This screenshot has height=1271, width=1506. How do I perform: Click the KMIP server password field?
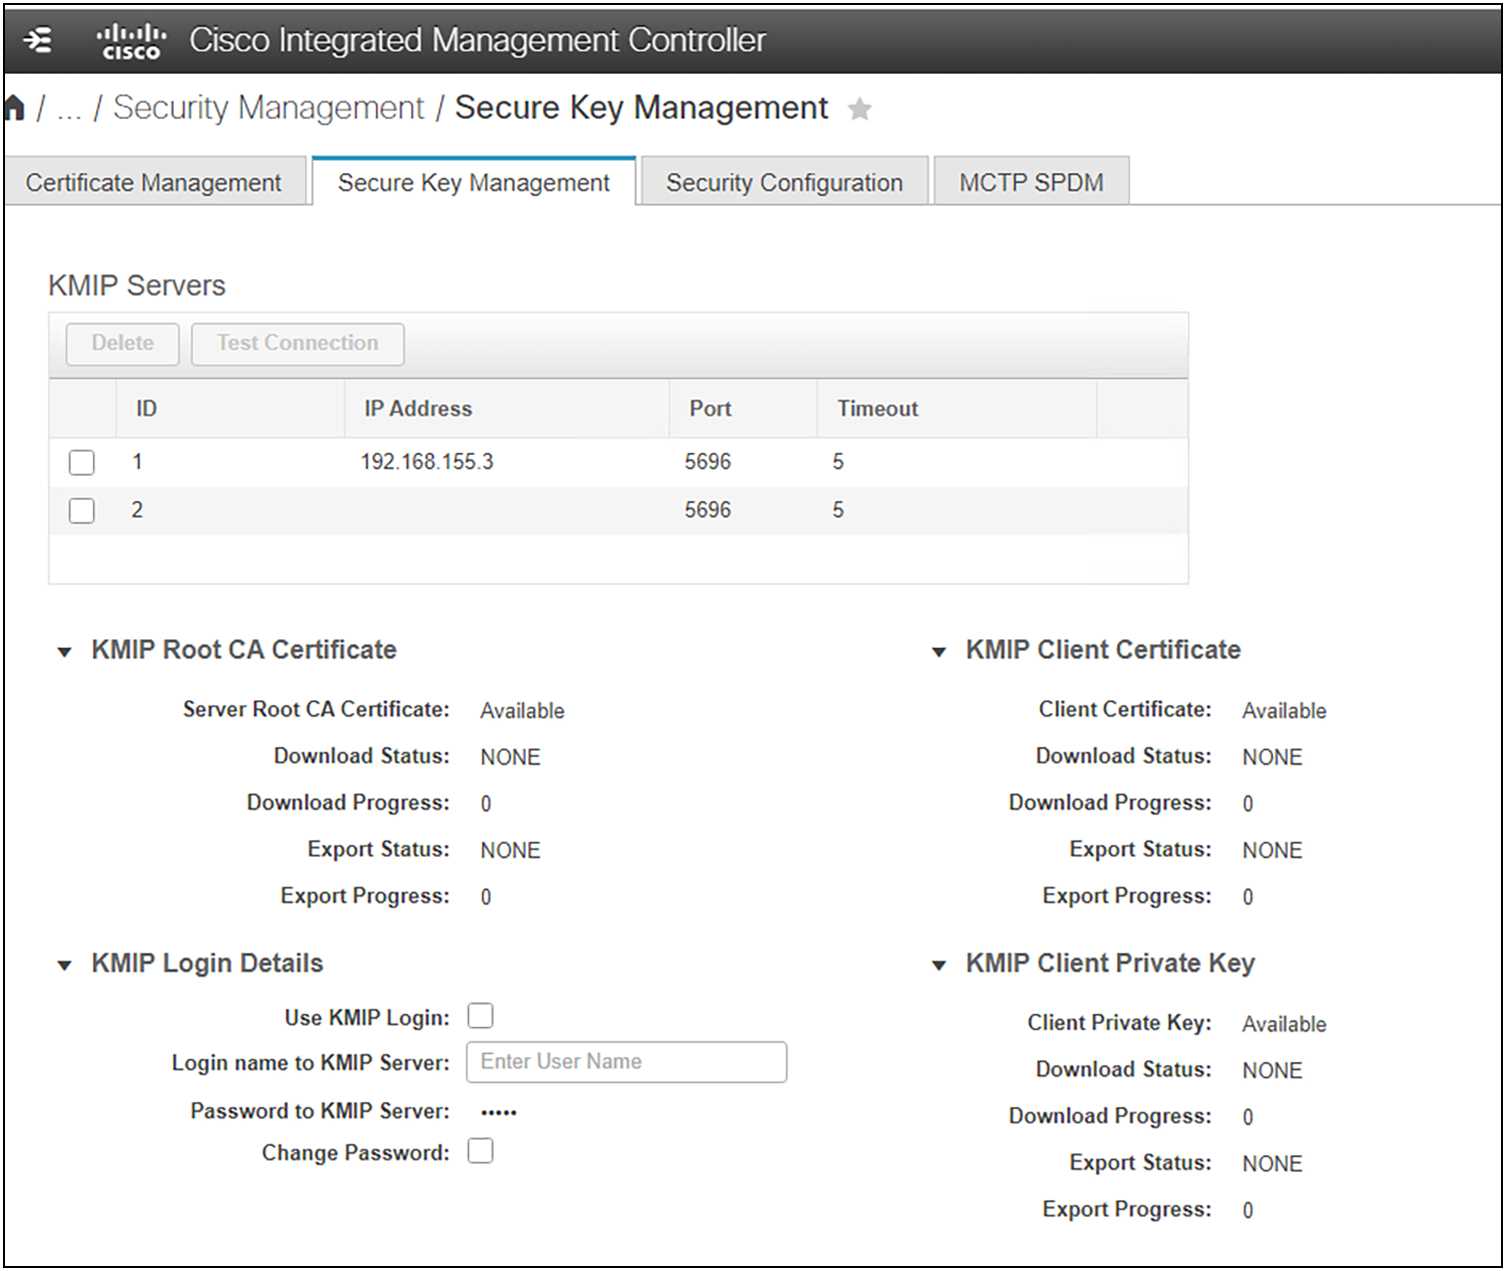click(499, 1111)
